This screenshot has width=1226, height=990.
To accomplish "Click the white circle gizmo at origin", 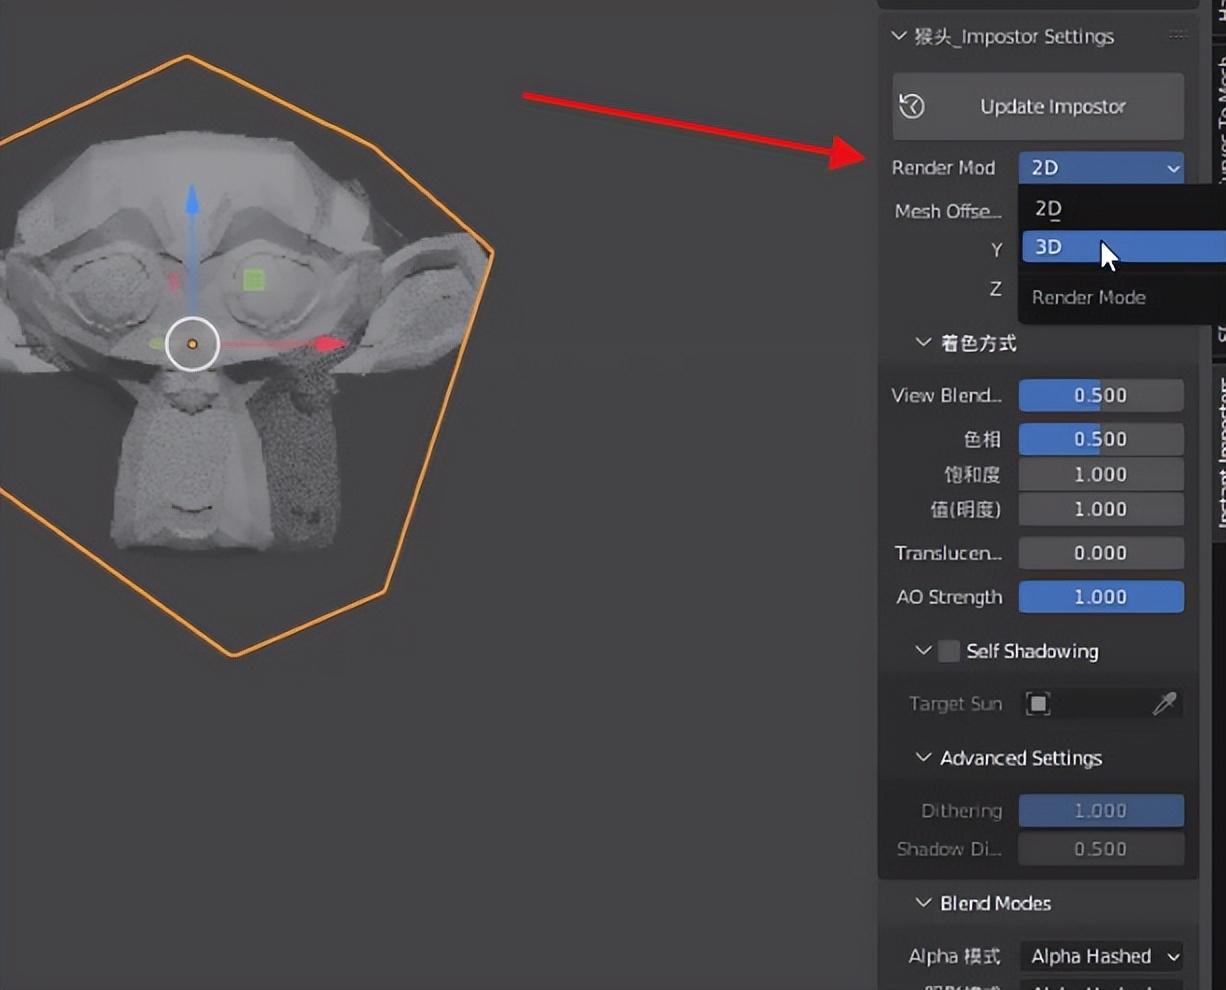I will pos(192,344).
